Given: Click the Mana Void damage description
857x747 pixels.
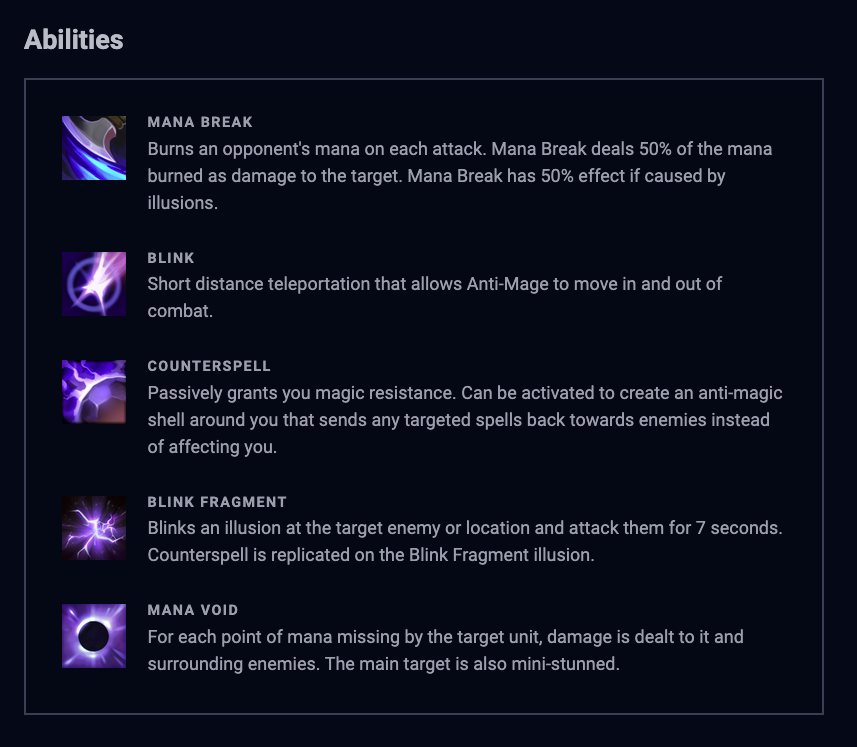Looking at the screenshot, I should (x=445, y=650).
